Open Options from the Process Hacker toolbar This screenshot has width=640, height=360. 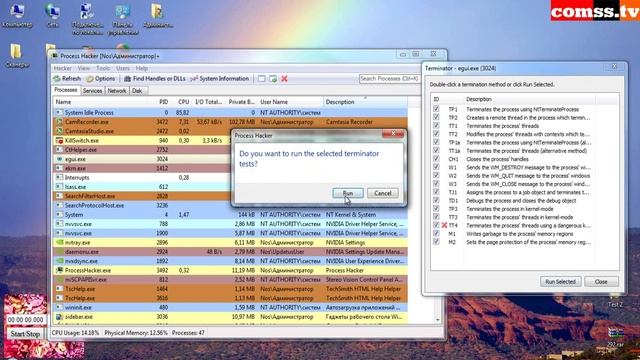coord(100,78)
